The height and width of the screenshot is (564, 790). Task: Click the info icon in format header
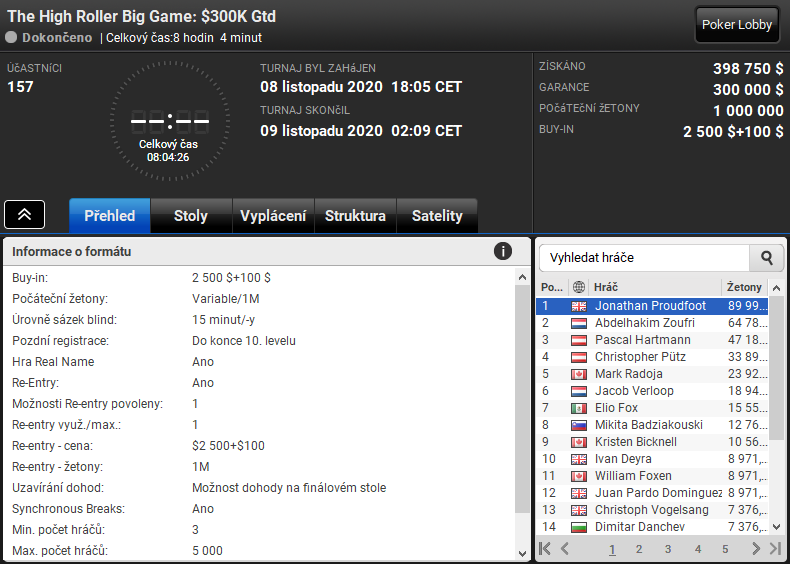502,251
